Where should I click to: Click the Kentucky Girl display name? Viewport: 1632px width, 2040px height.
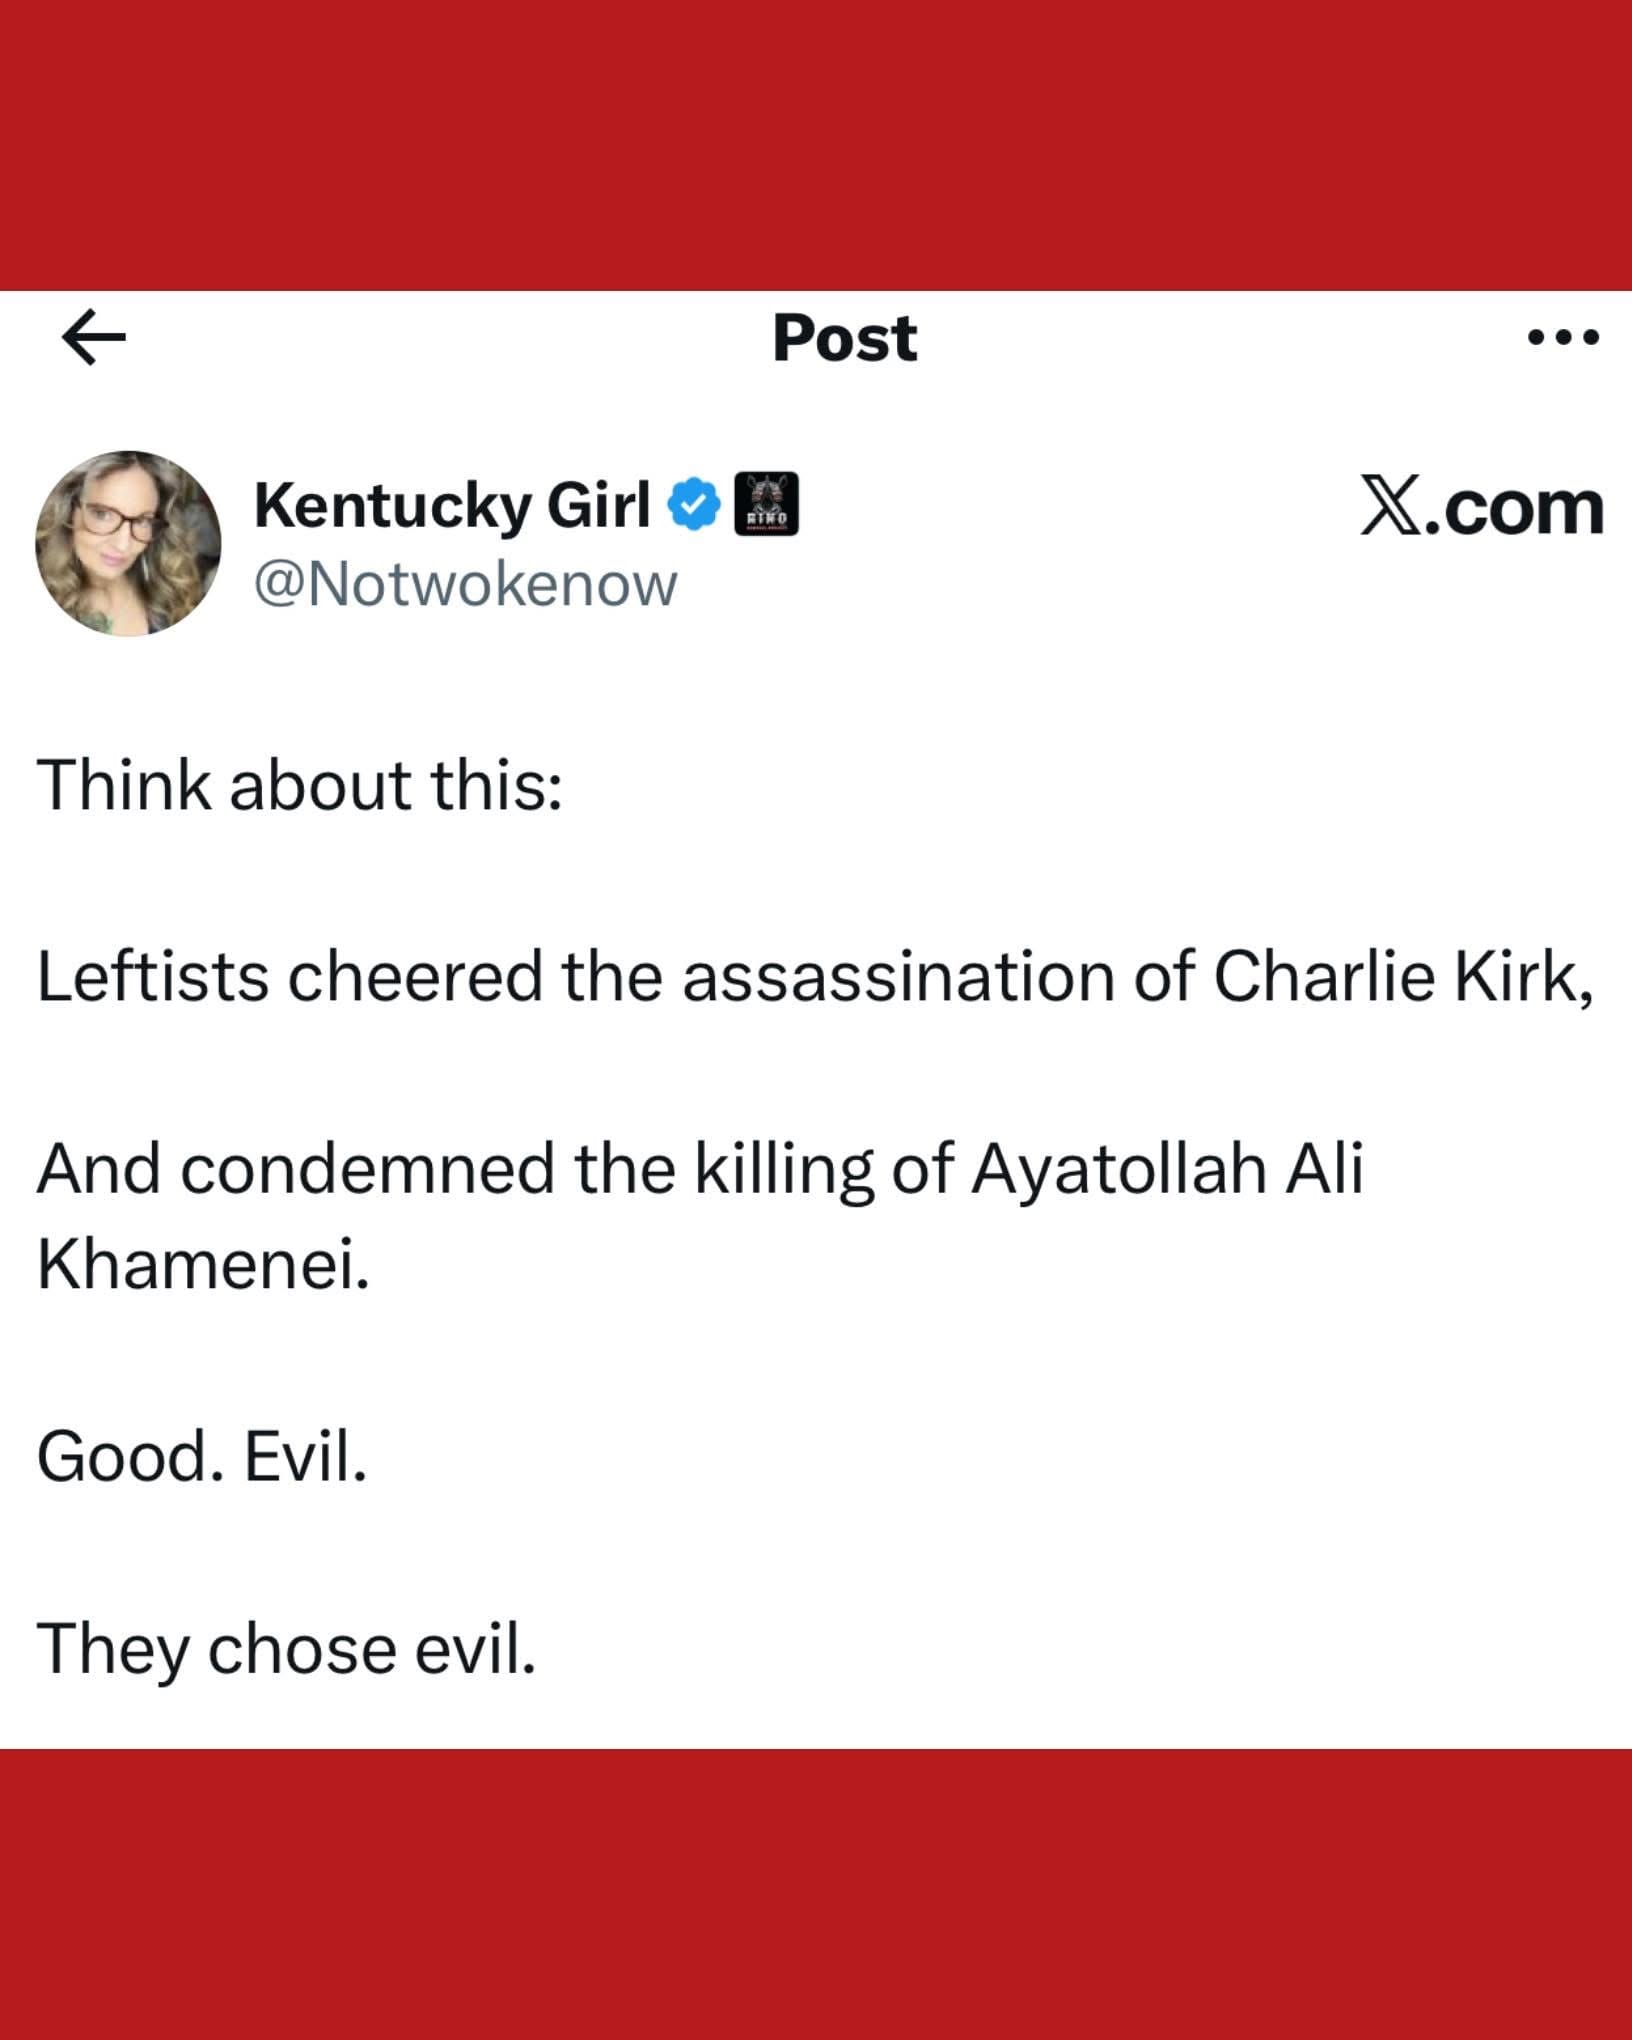pos(452,505)
